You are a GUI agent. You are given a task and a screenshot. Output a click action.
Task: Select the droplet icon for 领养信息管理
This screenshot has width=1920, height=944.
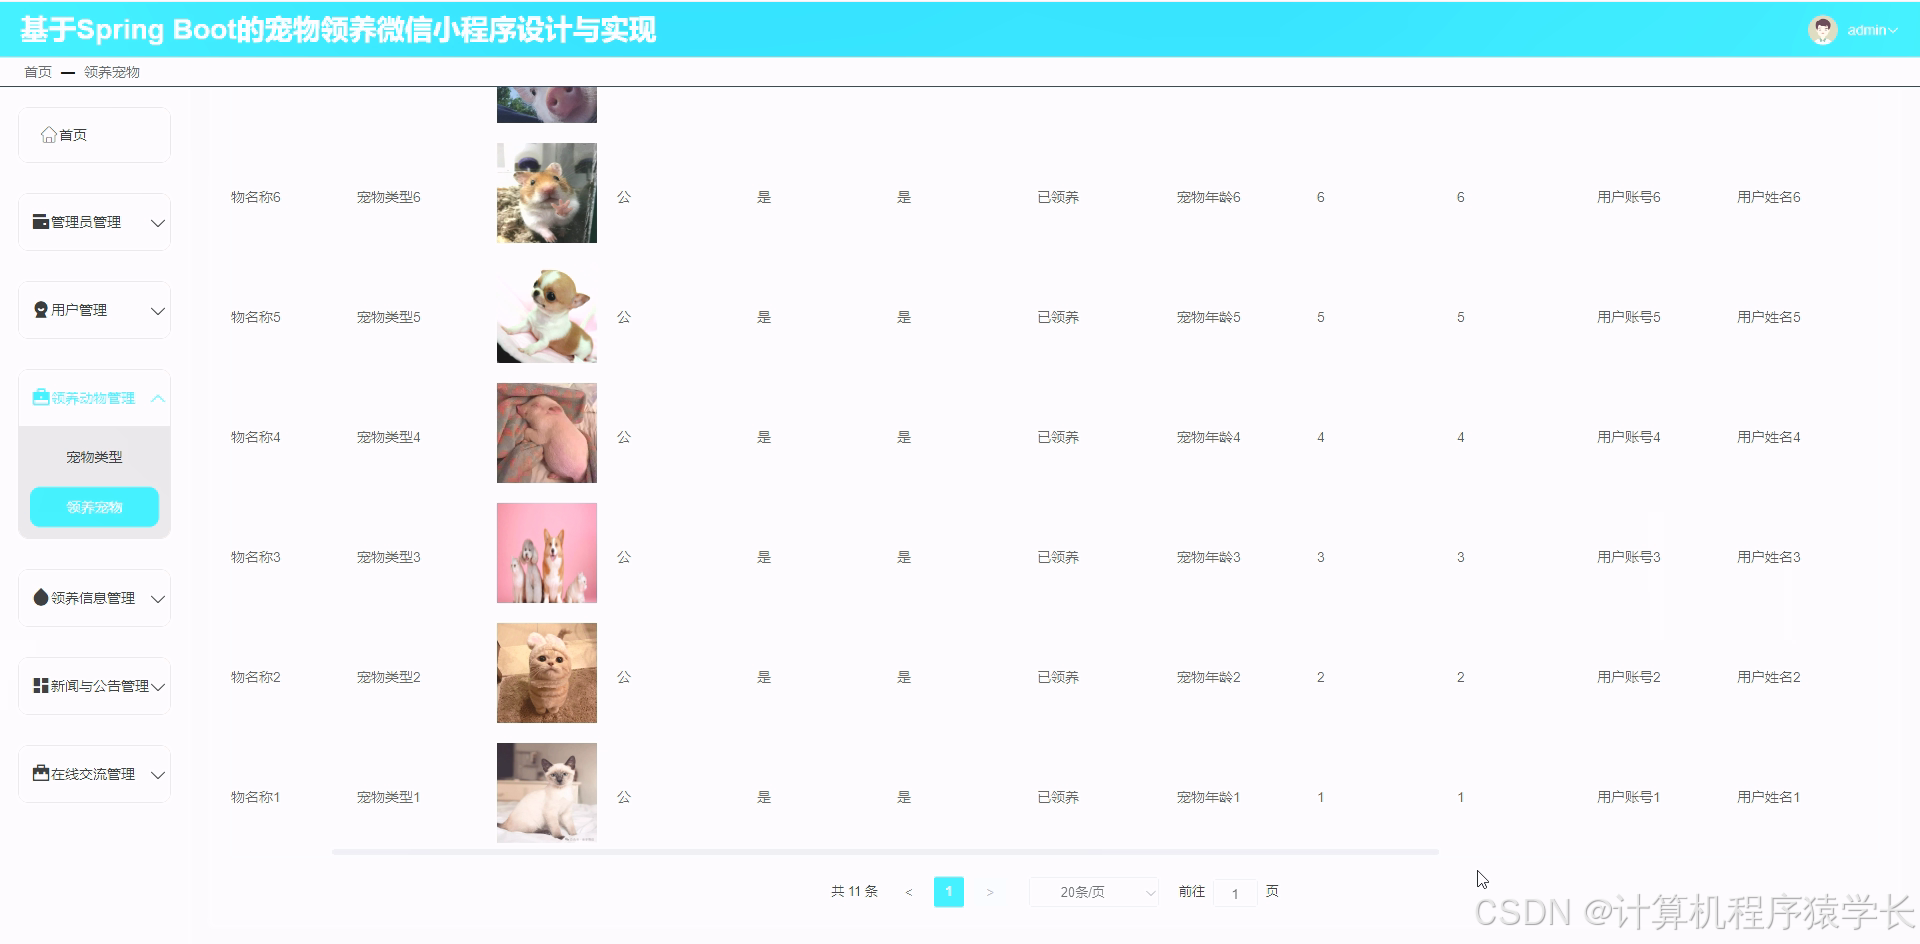pyautogui.click(x=40, y=598)
